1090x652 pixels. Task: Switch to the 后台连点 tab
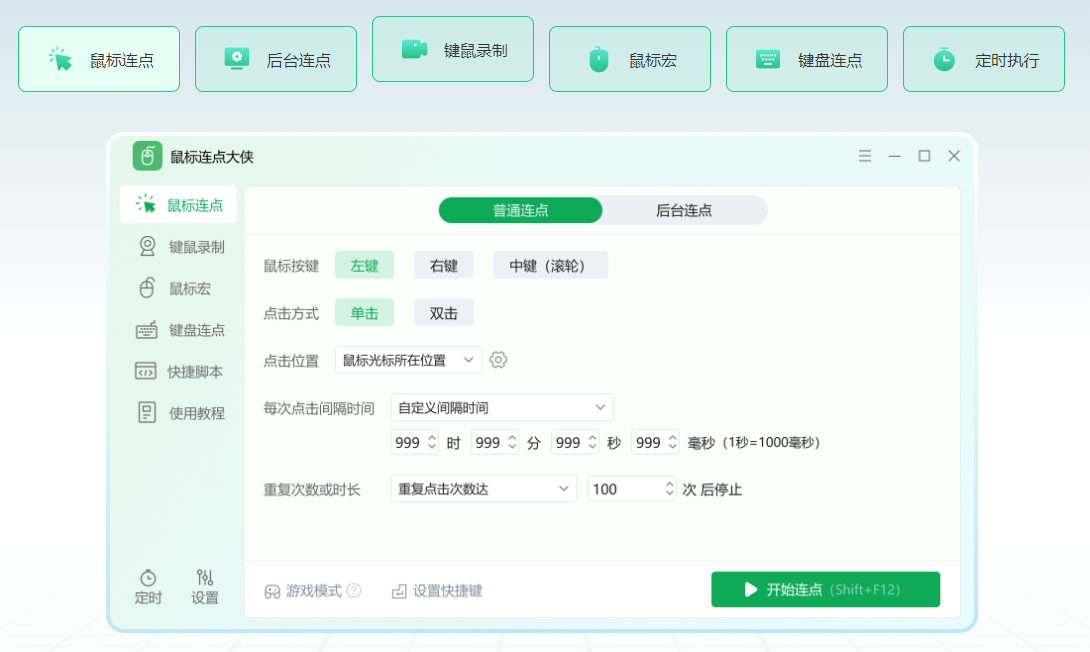[684, 210]
